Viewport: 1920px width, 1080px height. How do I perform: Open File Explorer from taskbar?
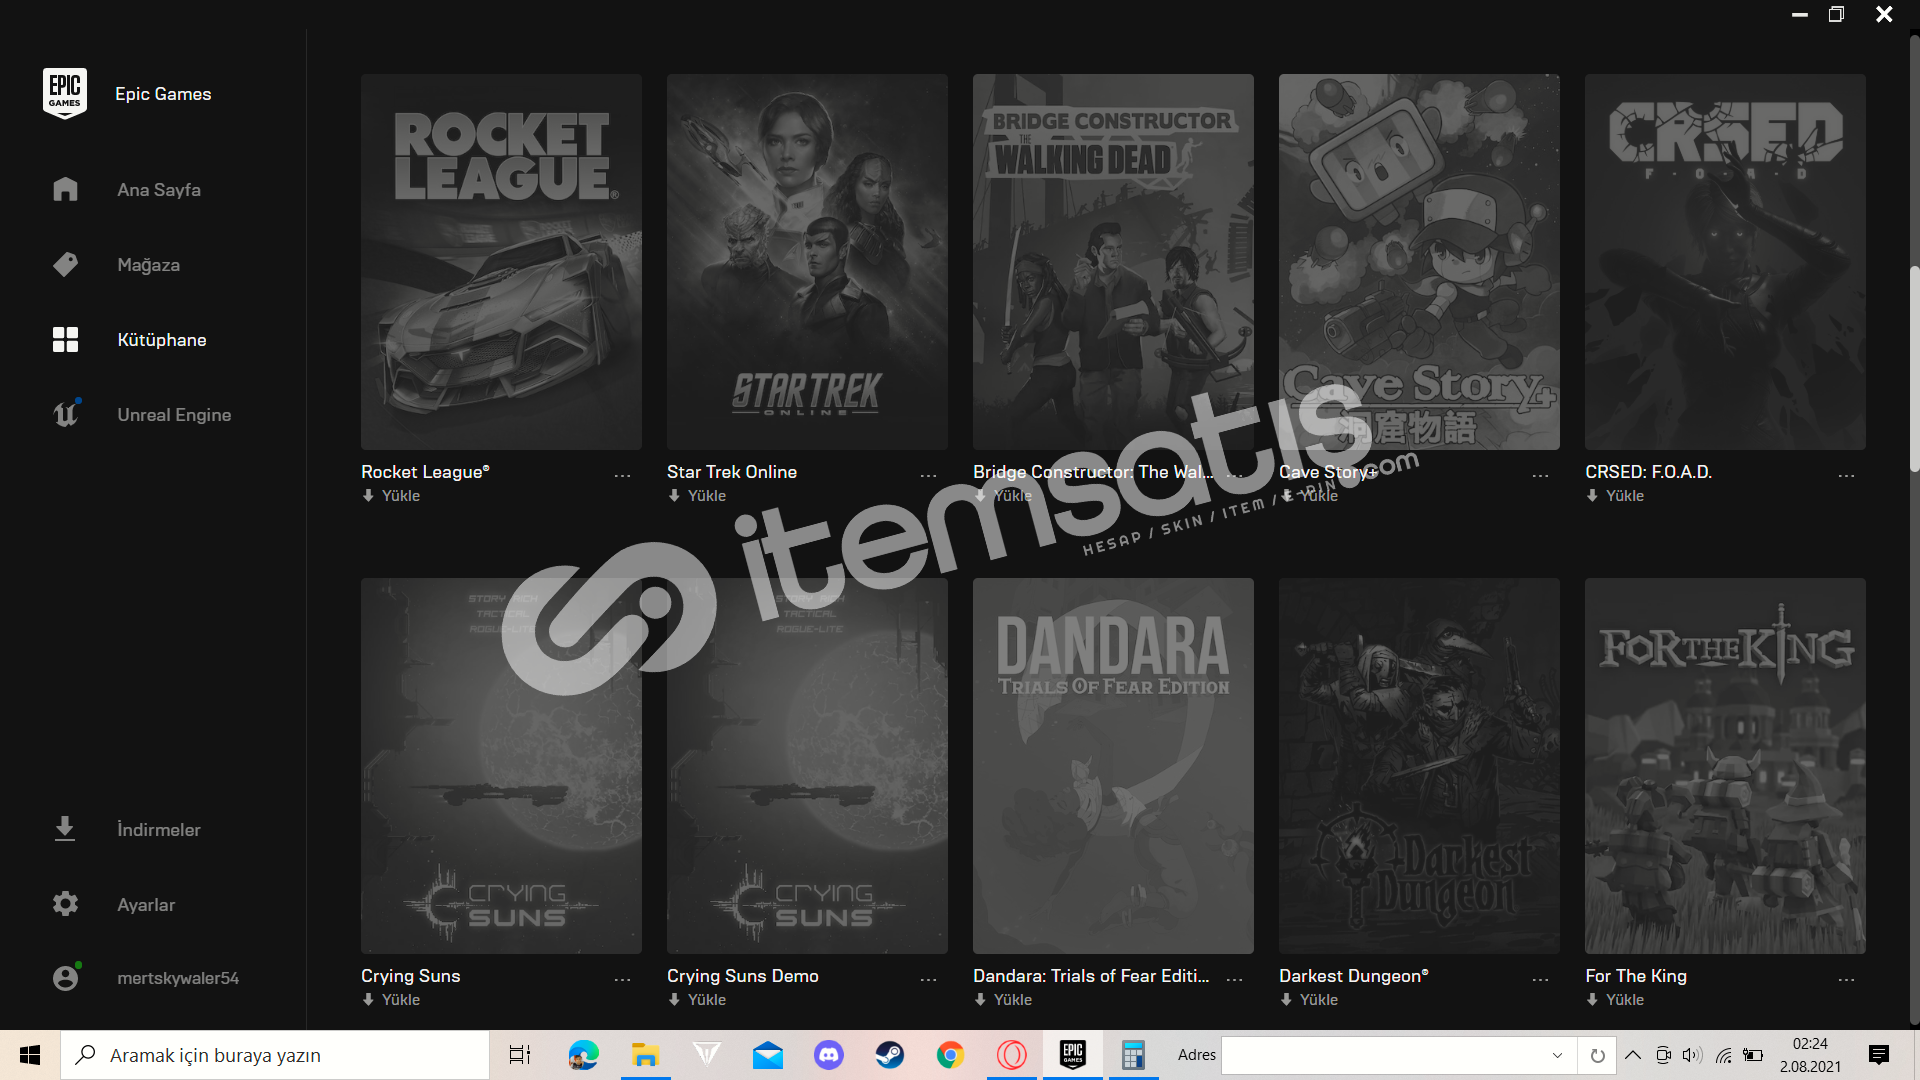(x=645, y=1055)
